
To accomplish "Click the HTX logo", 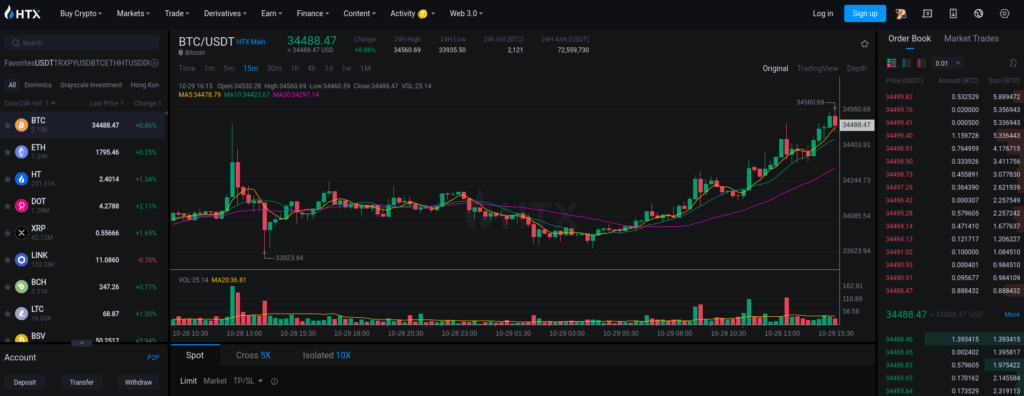I will (23, 13).
